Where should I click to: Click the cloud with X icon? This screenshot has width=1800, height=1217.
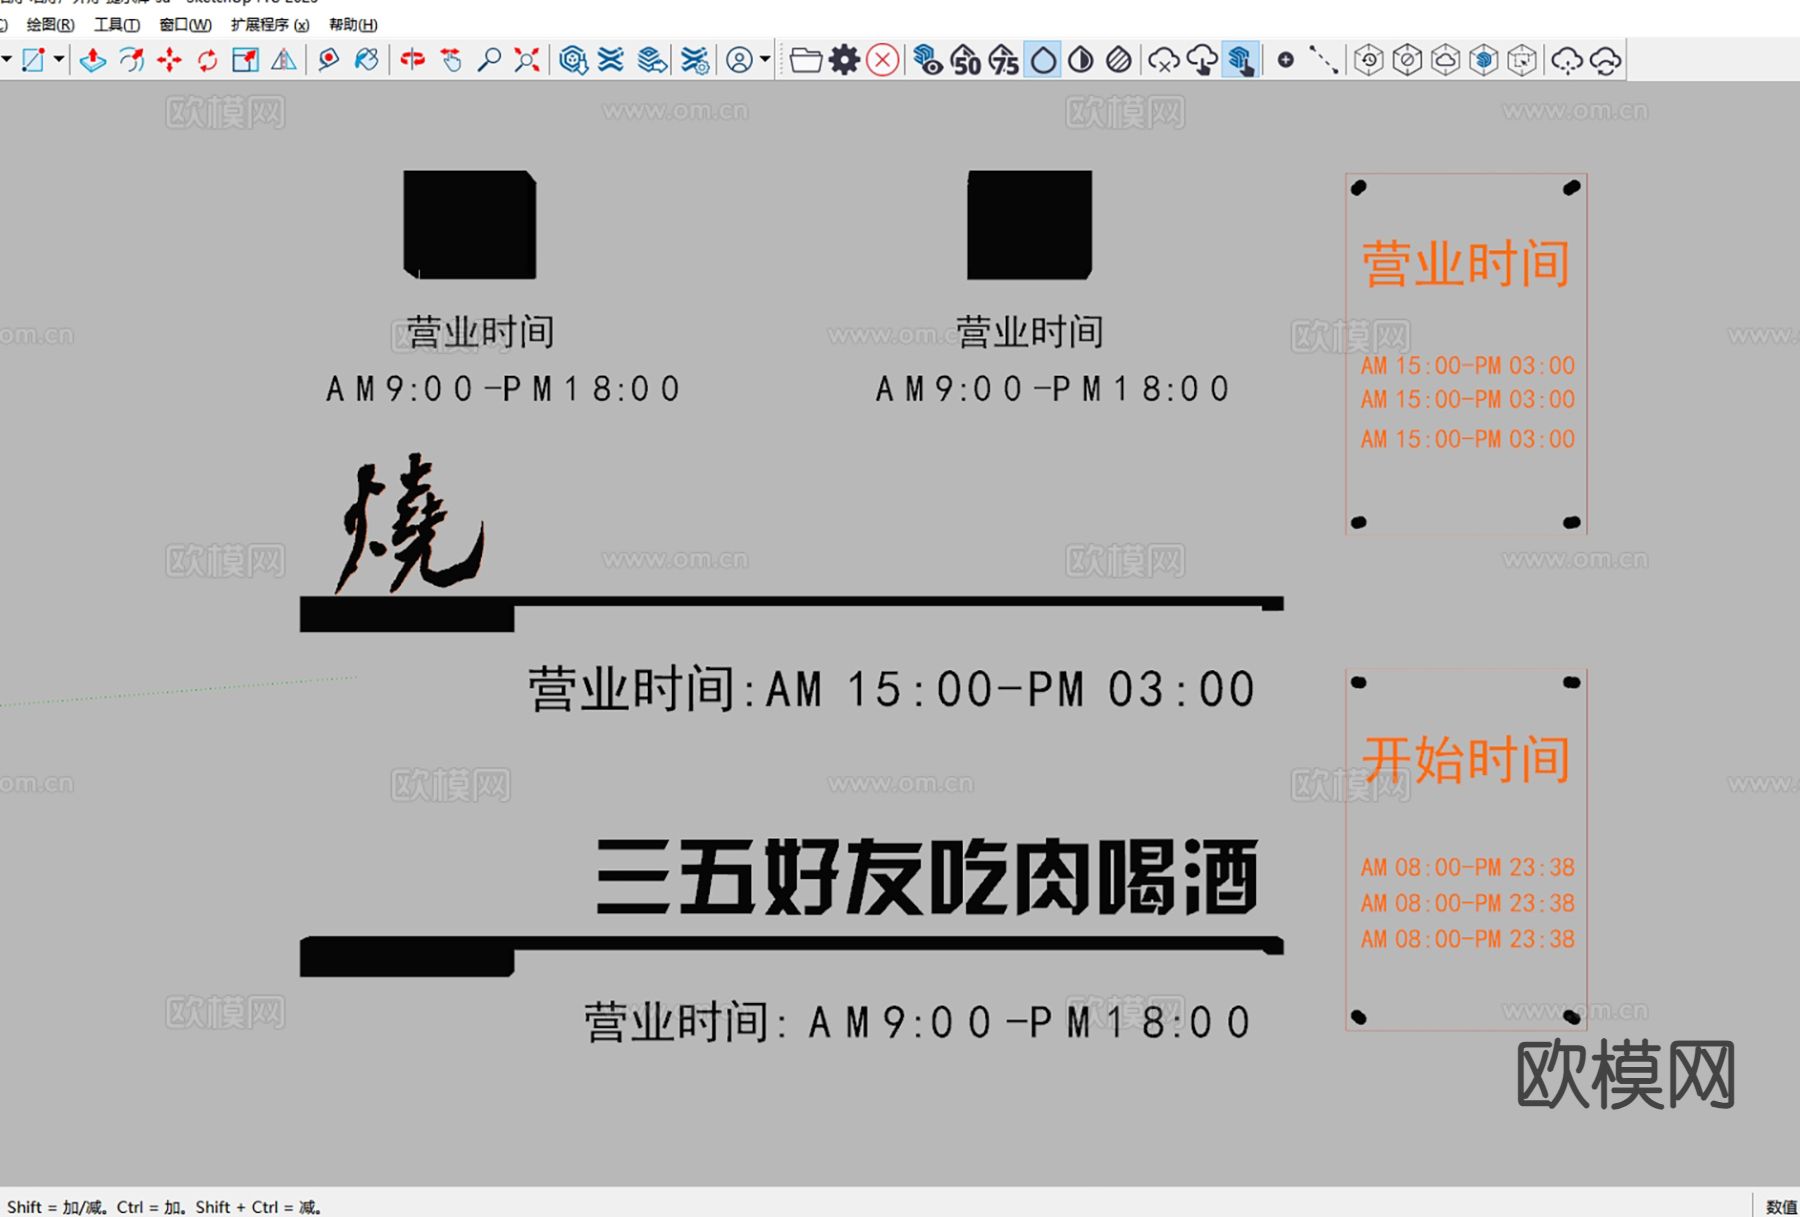[x=1163, y=60]
